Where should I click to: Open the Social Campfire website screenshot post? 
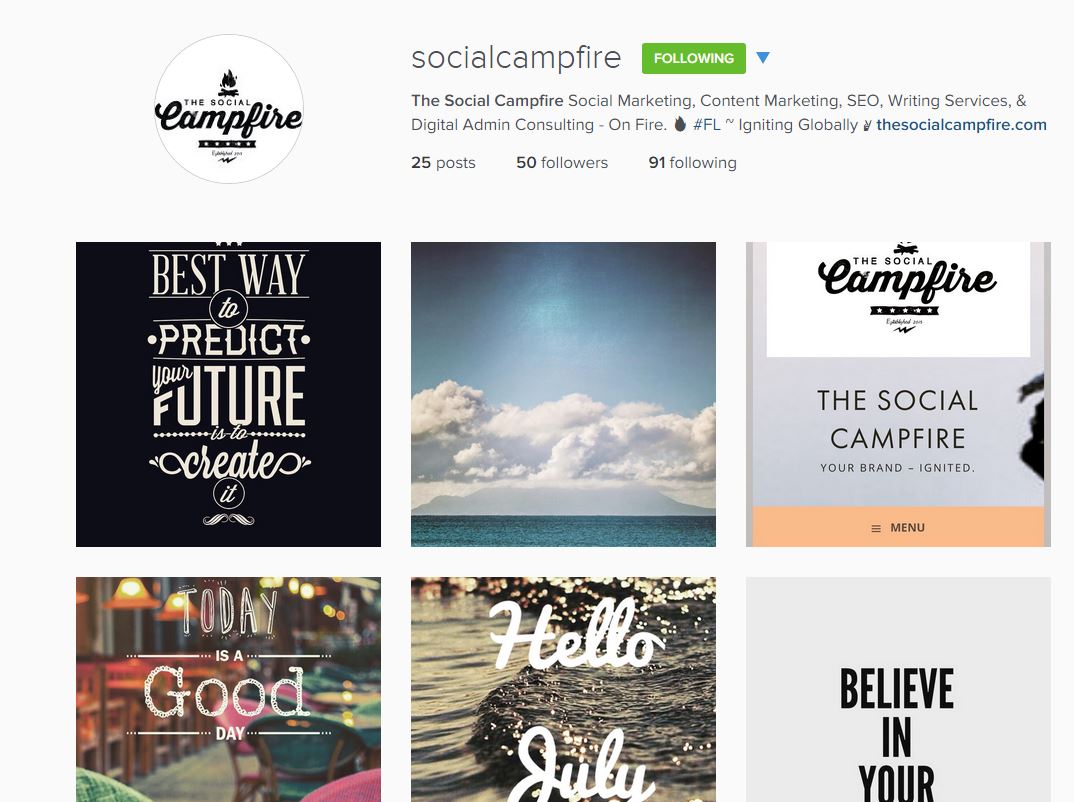[898, 394]
